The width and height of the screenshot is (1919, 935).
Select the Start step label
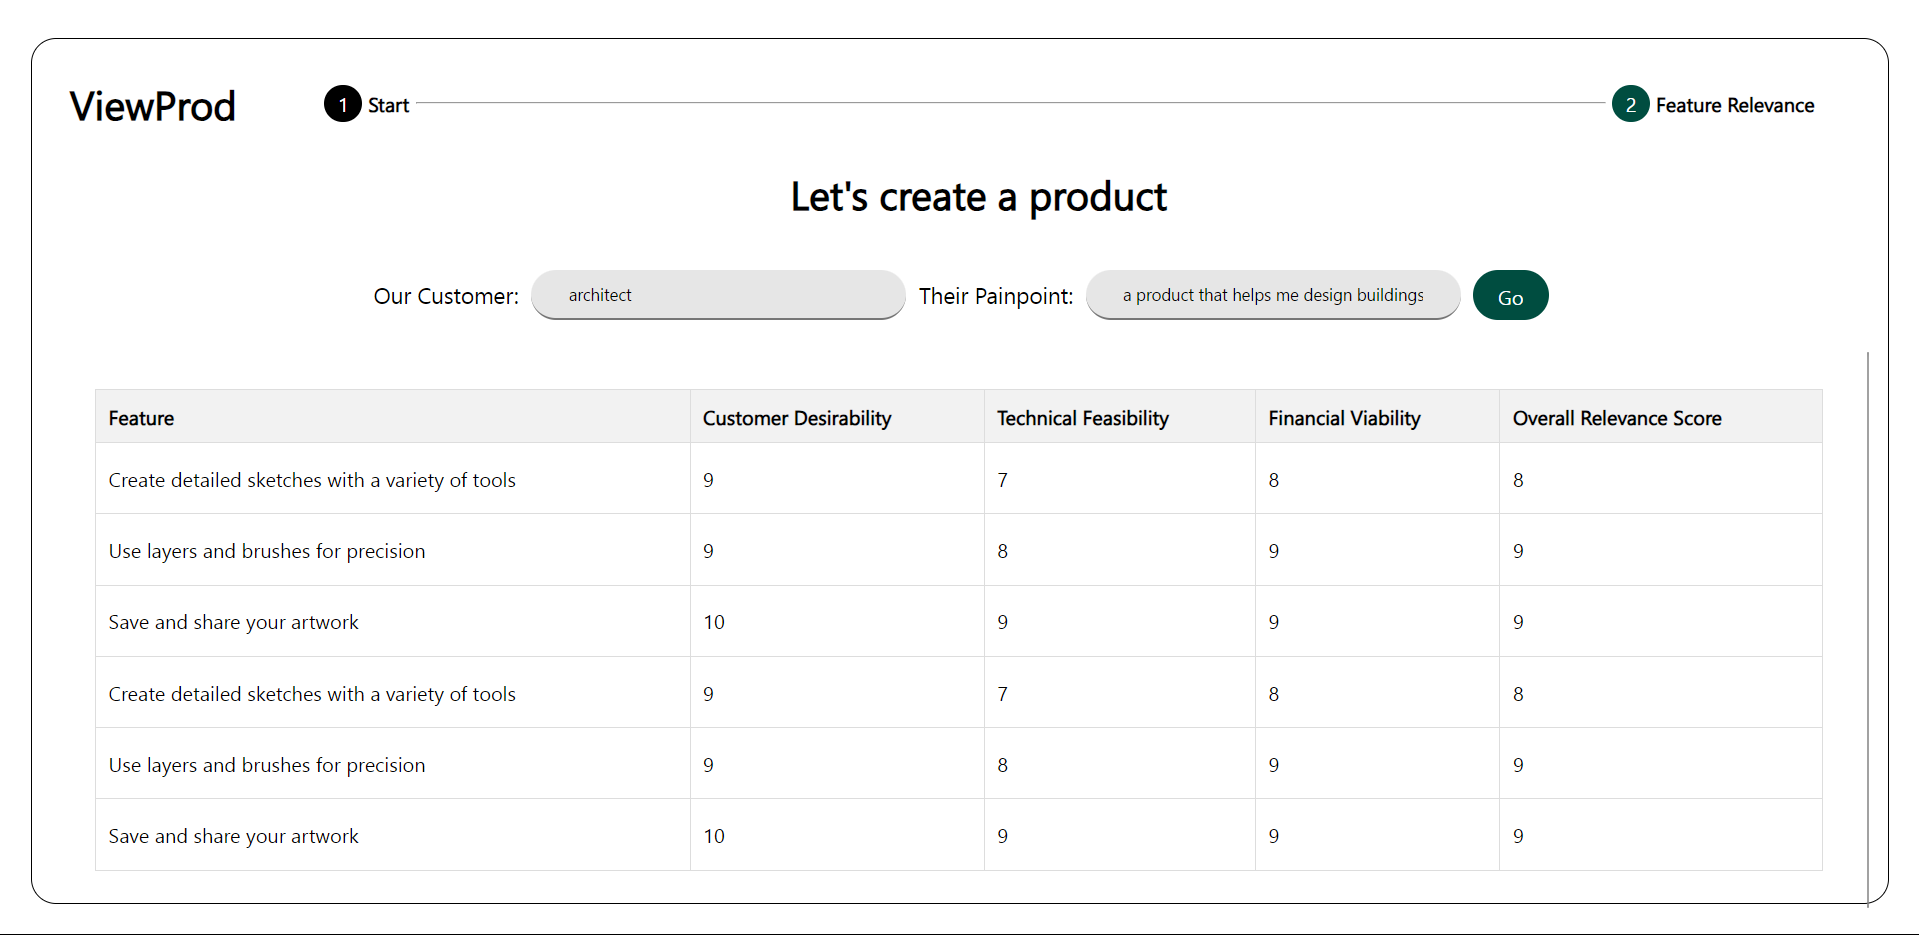(x=388, y=105)
